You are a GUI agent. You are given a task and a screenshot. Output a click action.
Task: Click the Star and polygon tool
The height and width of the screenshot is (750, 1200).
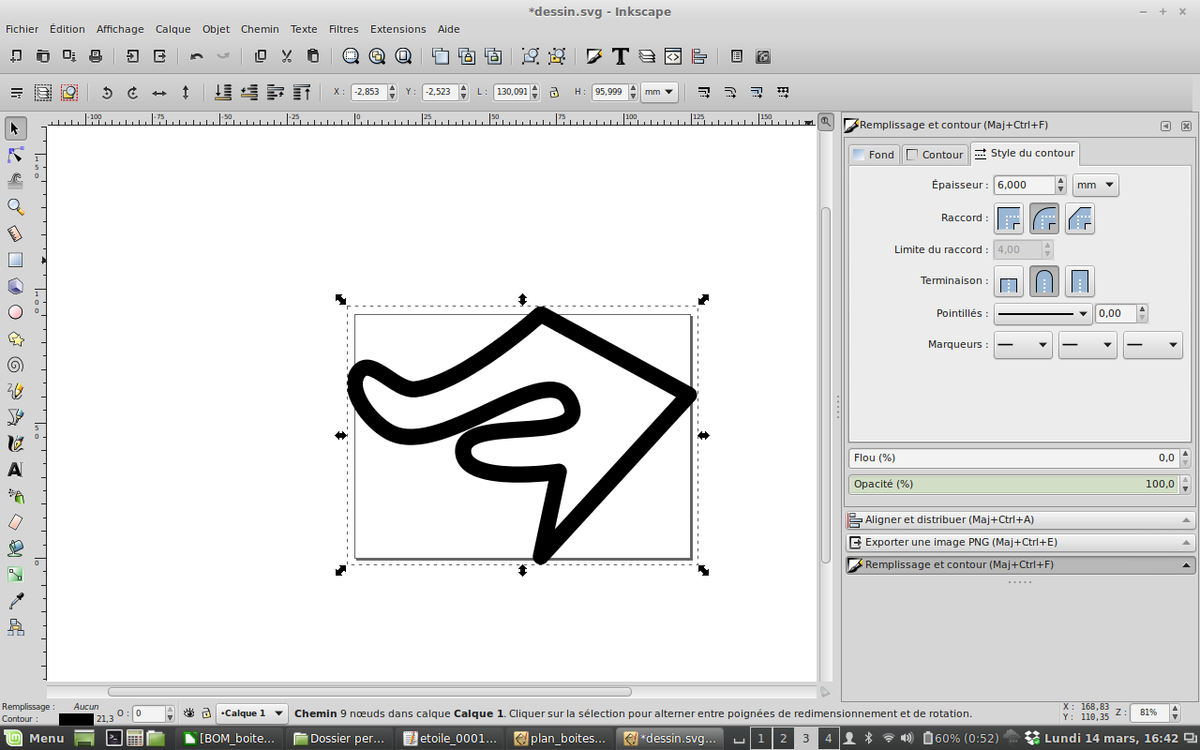click(15, 339)
